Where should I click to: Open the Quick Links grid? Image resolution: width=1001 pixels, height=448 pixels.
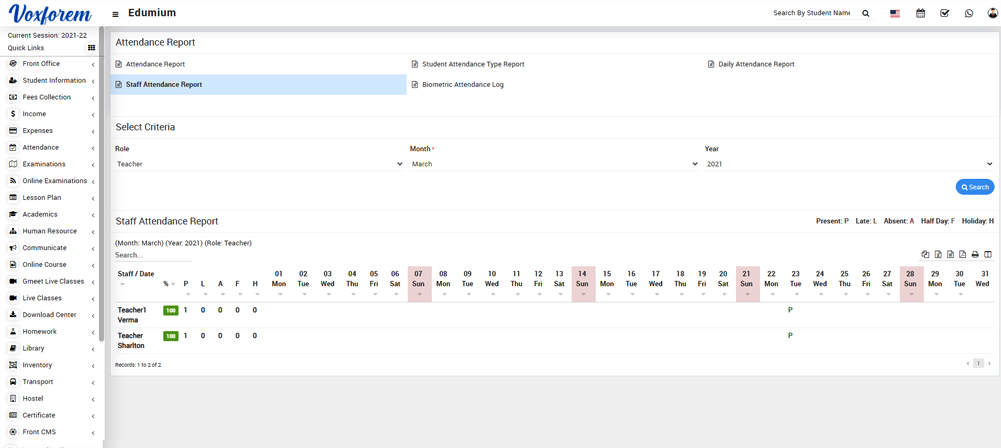[x=91, y=48]
